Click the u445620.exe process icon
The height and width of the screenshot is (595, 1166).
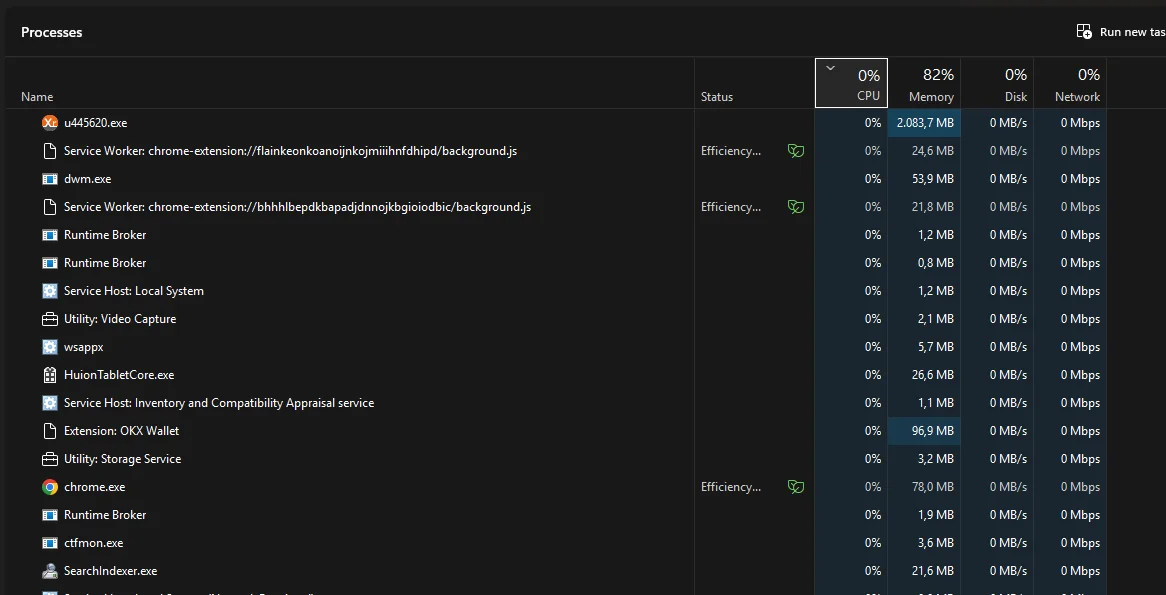50,123
